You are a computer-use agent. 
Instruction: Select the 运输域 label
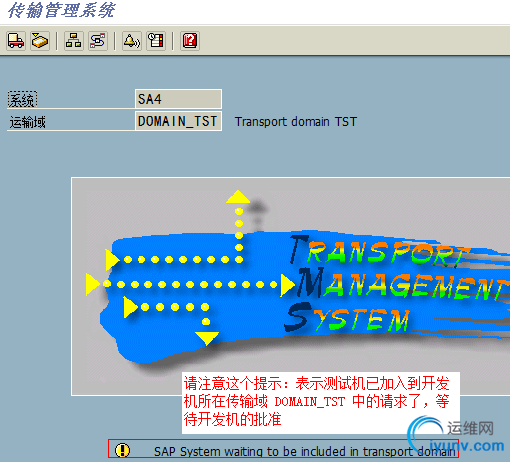[28, 122]
